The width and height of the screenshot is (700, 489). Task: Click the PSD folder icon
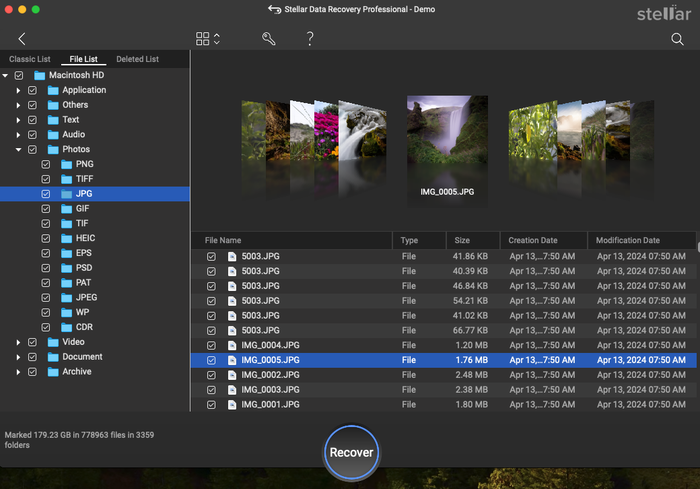click(x=67, y=268)
